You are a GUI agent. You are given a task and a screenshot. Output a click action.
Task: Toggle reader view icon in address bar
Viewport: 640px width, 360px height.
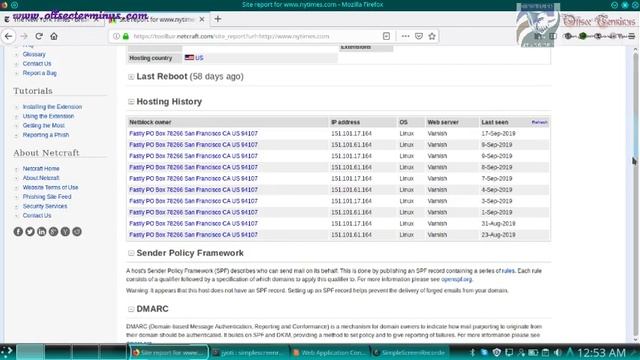pyautogui.click(x=387, y=36)
